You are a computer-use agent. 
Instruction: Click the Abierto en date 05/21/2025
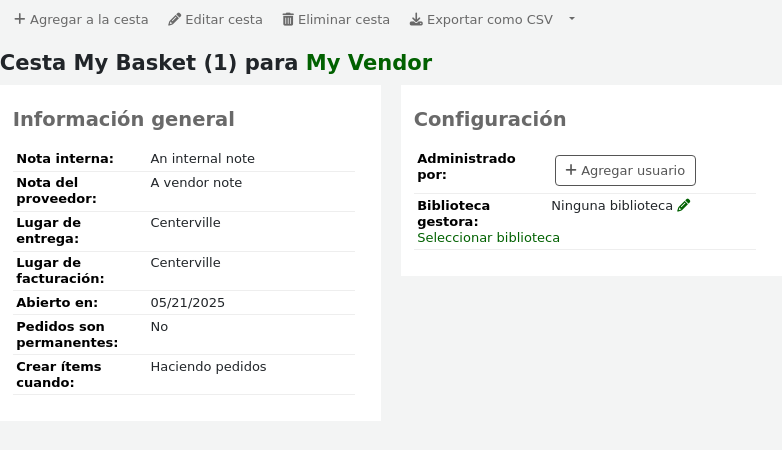click(187, 302)
